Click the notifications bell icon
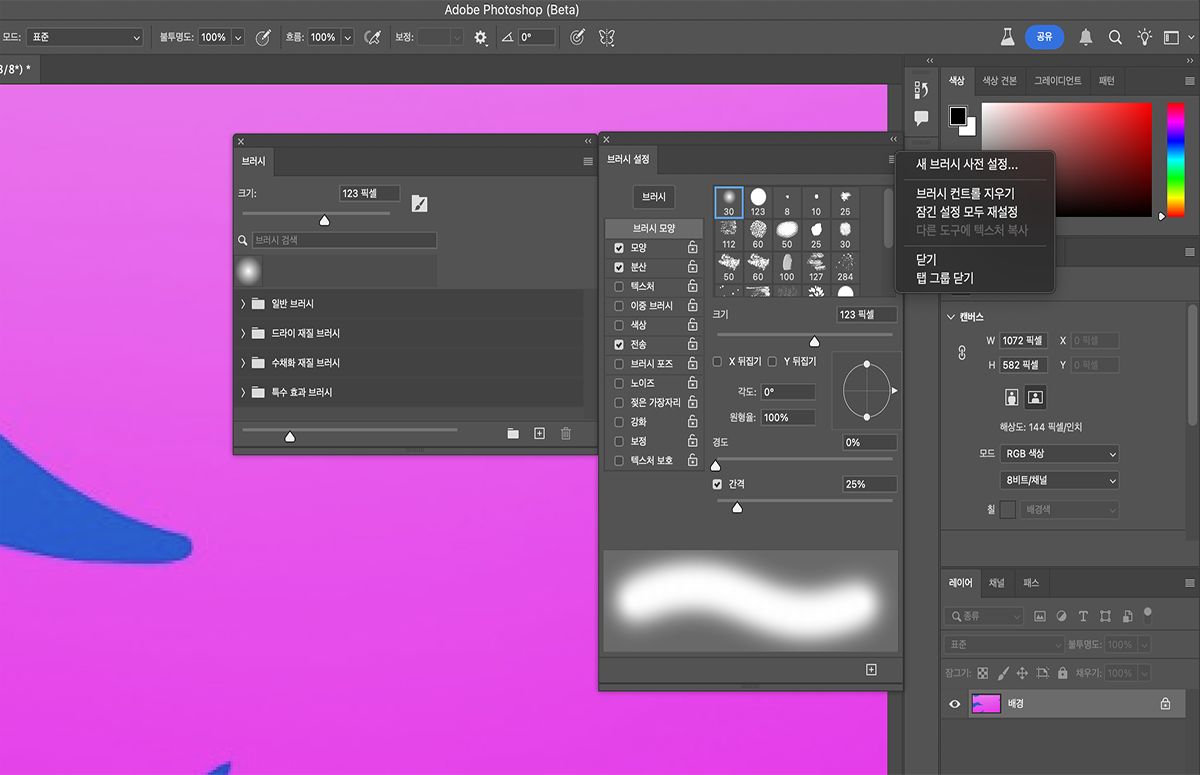Viewport: 1200px width, 775px height. [1086, 37]
